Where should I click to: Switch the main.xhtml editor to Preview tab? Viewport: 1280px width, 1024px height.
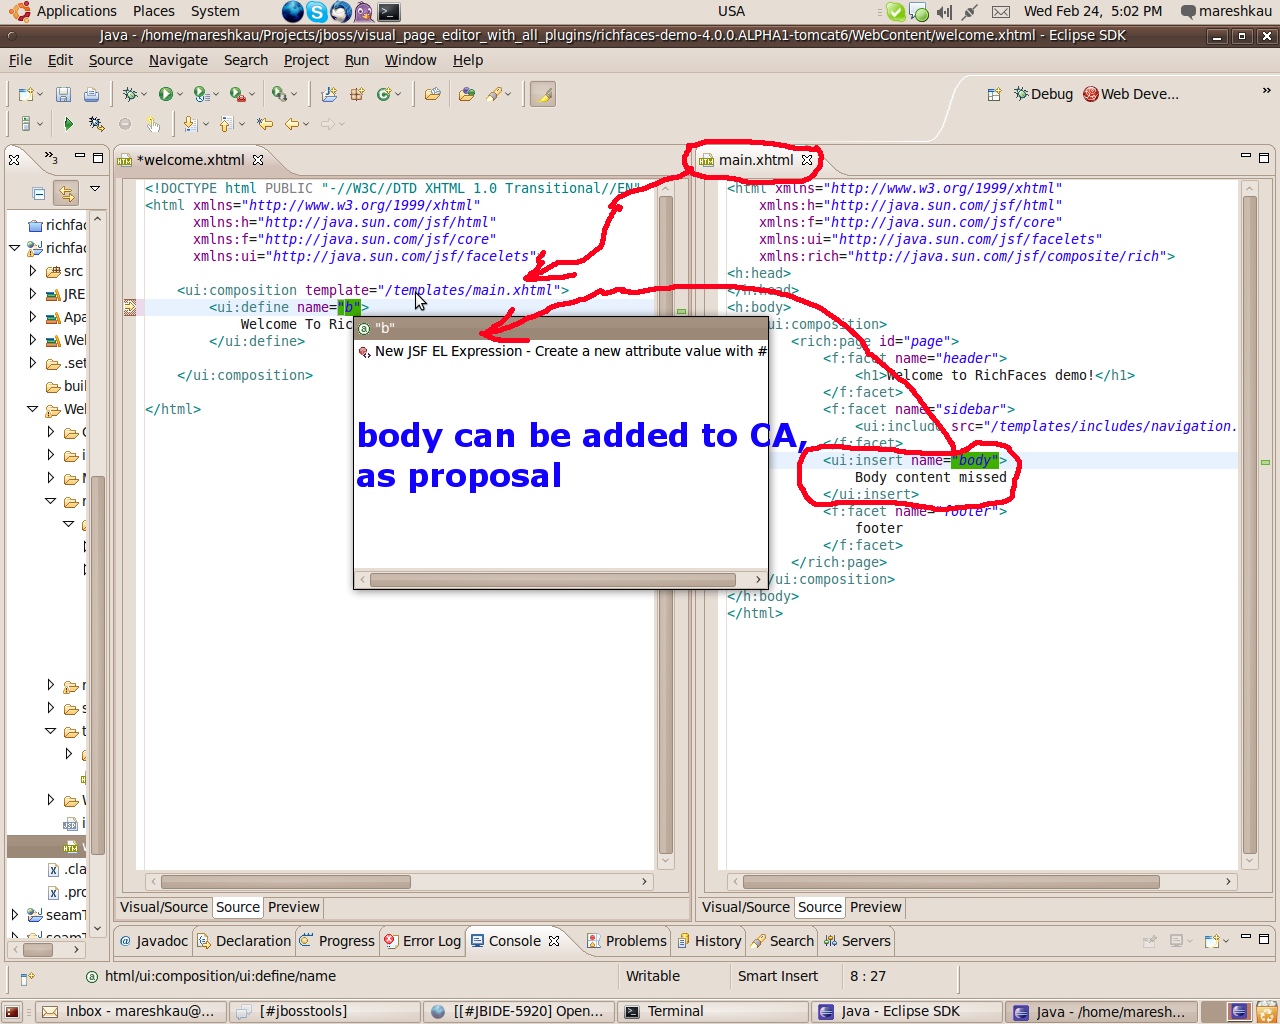point(876,907)
